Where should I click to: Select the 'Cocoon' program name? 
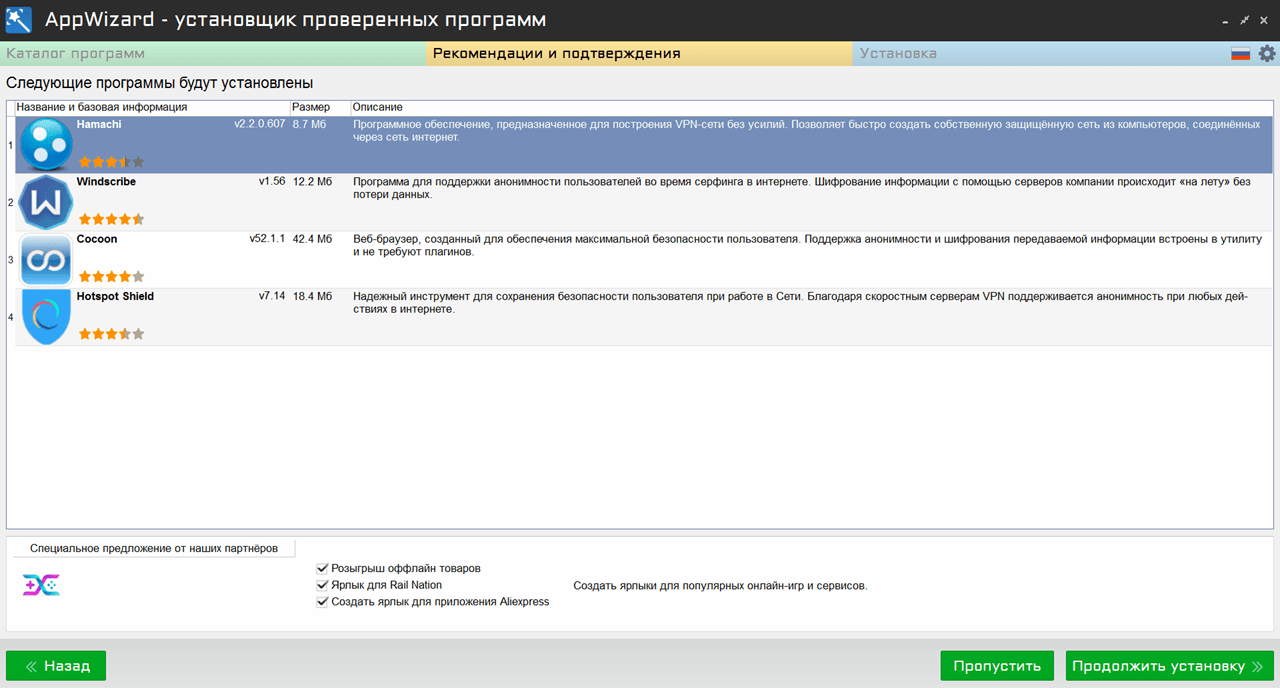click(x=97, y=239)
